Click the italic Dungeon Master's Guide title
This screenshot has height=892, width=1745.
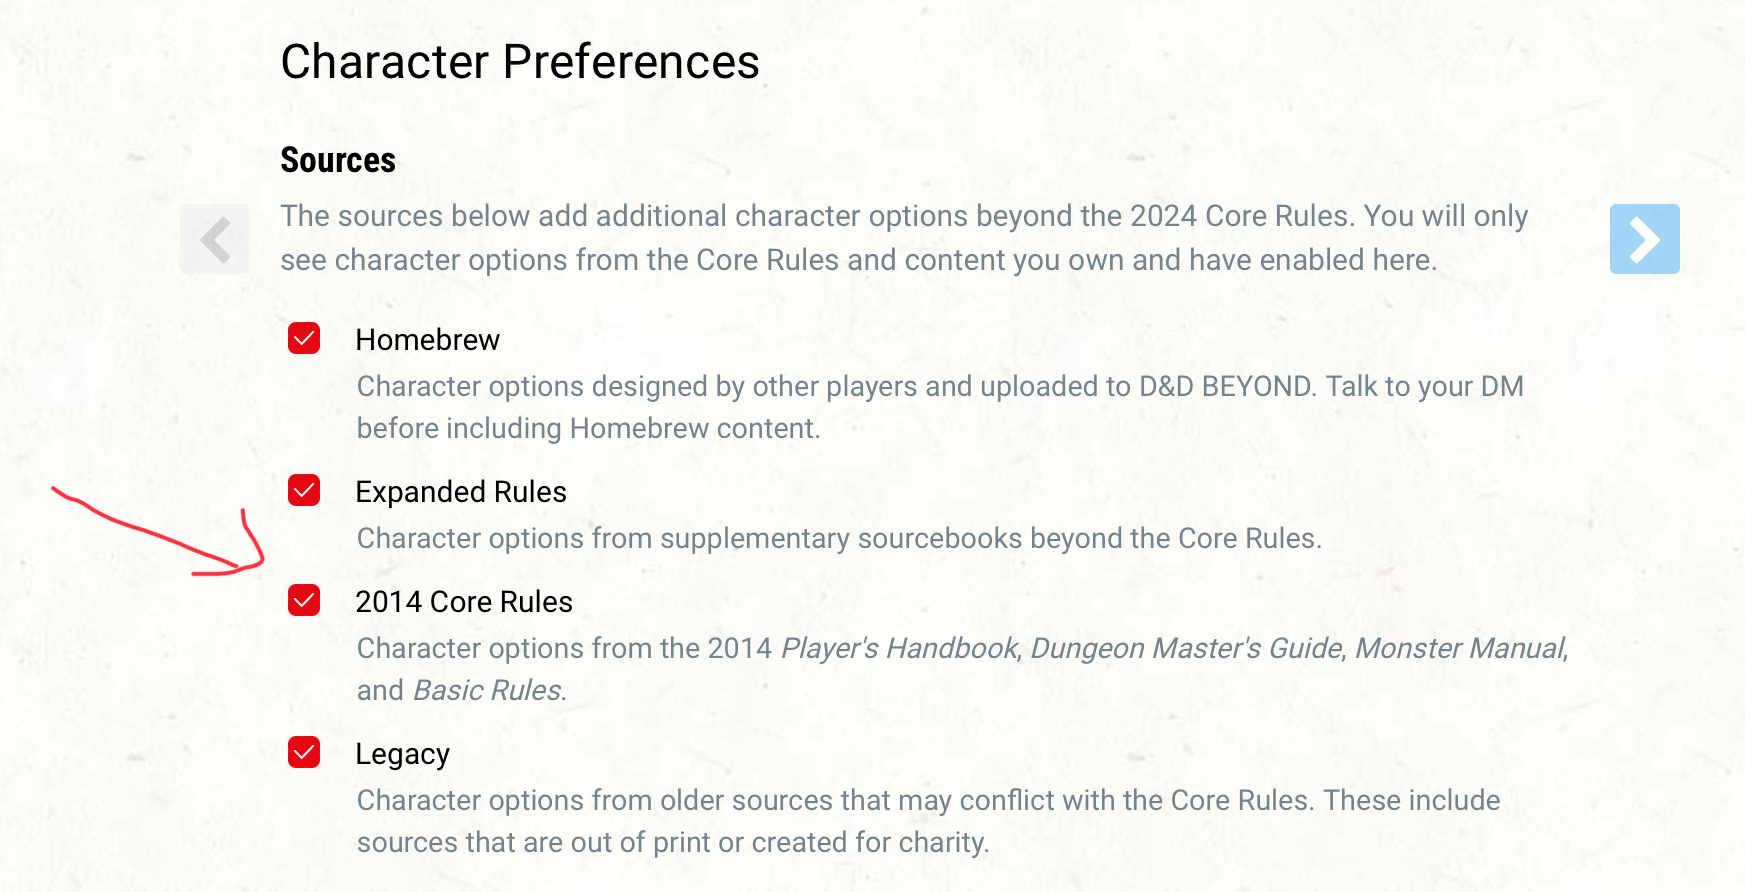click(x=1186, y=648)
